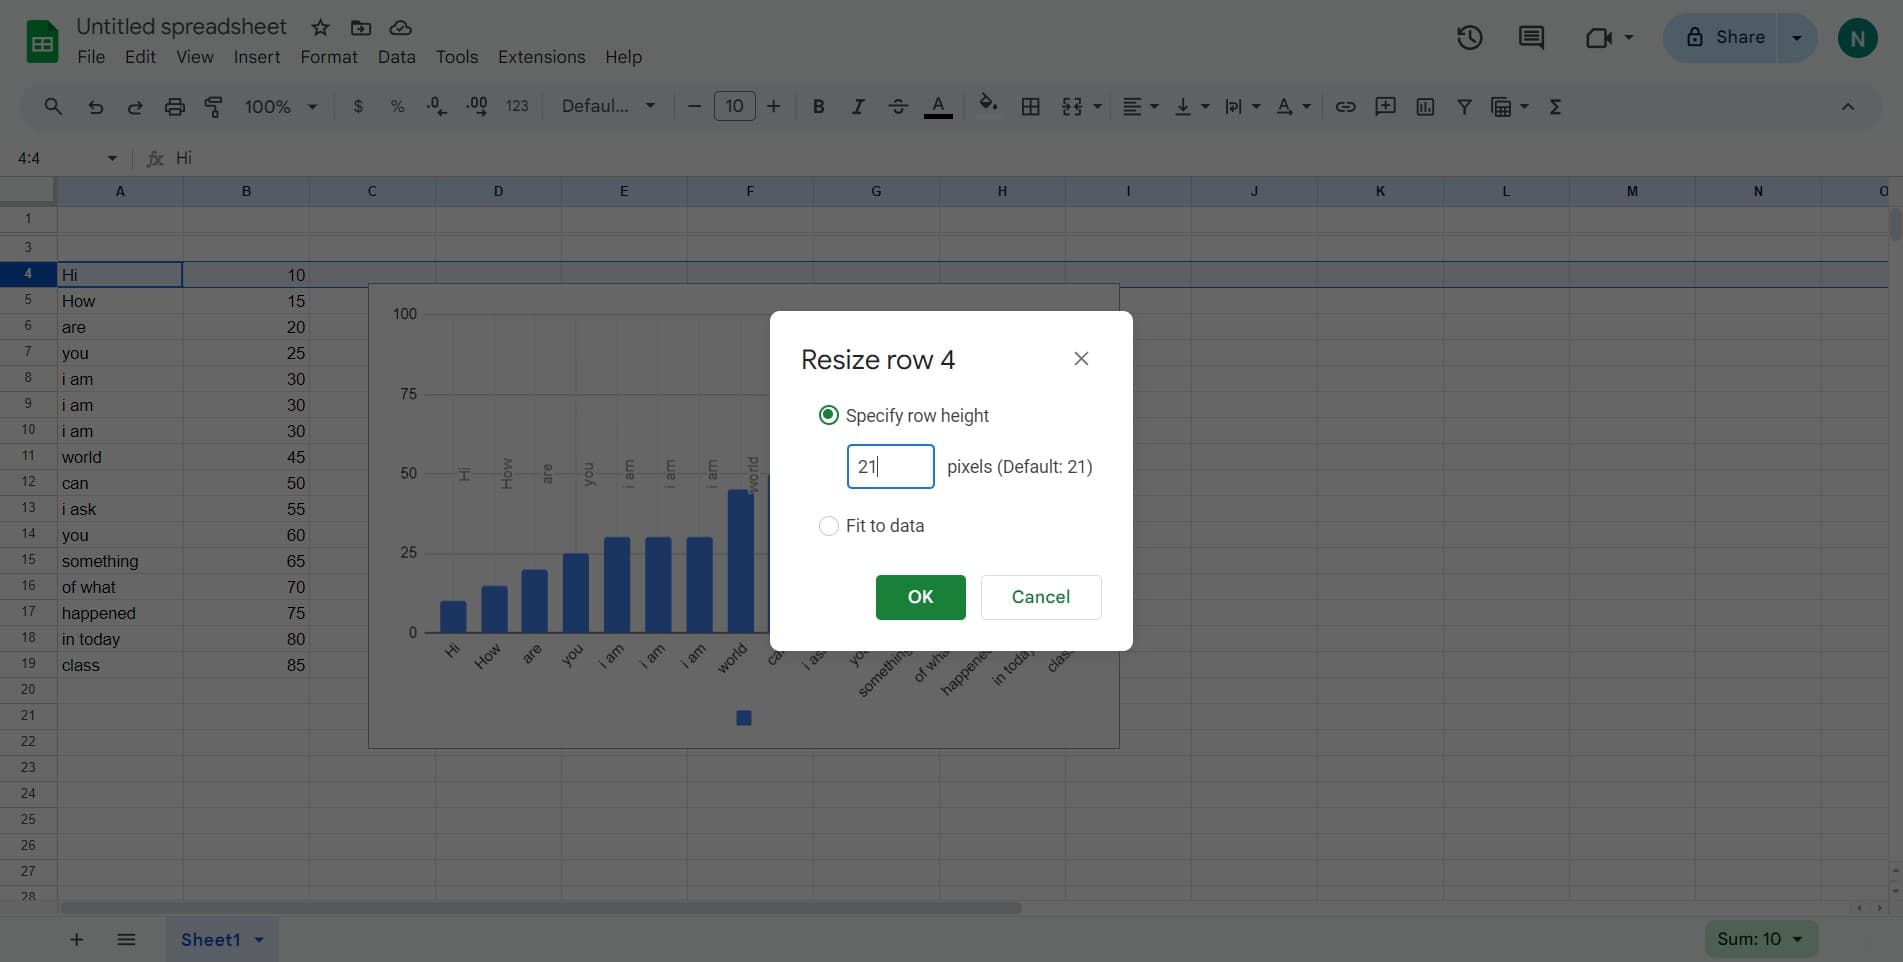Click the print icon in toolbar

[175, 107]
